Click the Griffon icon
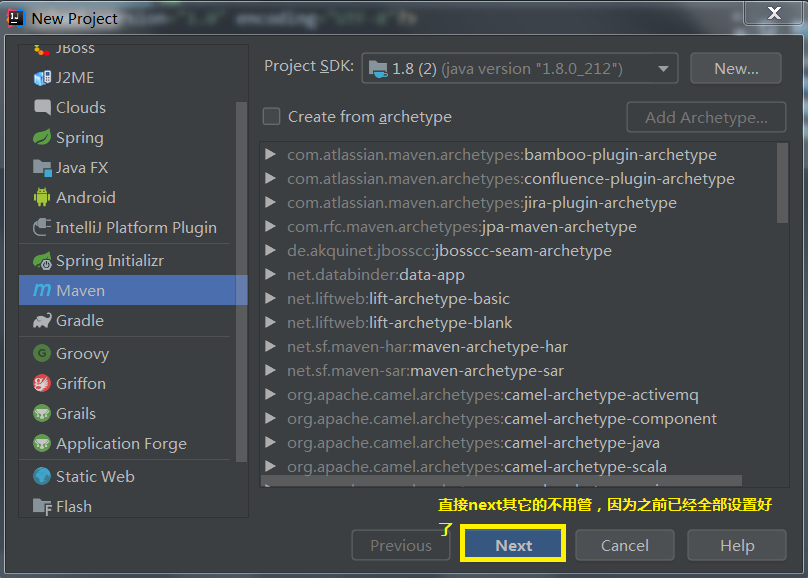 pos(42,383)
